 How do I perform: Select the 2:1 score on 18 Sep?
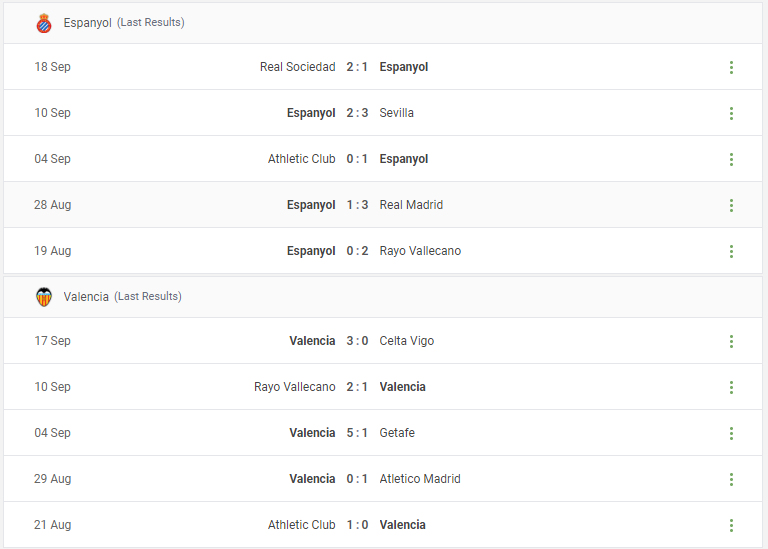357,67
